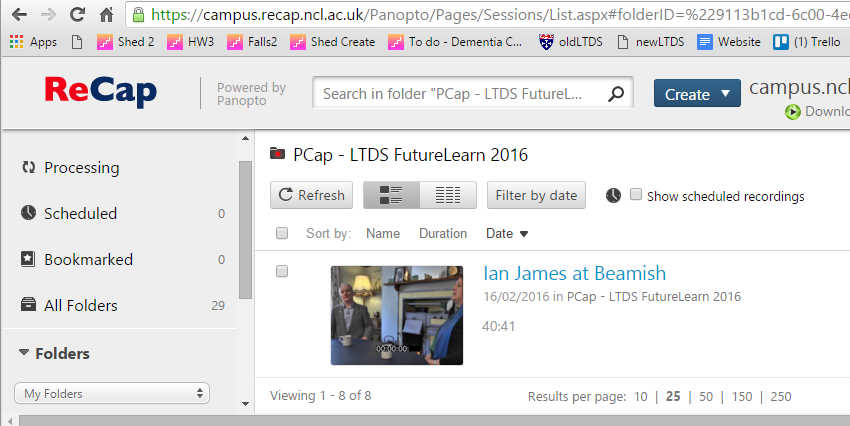Open the Ian James at Beamish link
Viewport: 850px width, 426px height.
tap(574, 273)
